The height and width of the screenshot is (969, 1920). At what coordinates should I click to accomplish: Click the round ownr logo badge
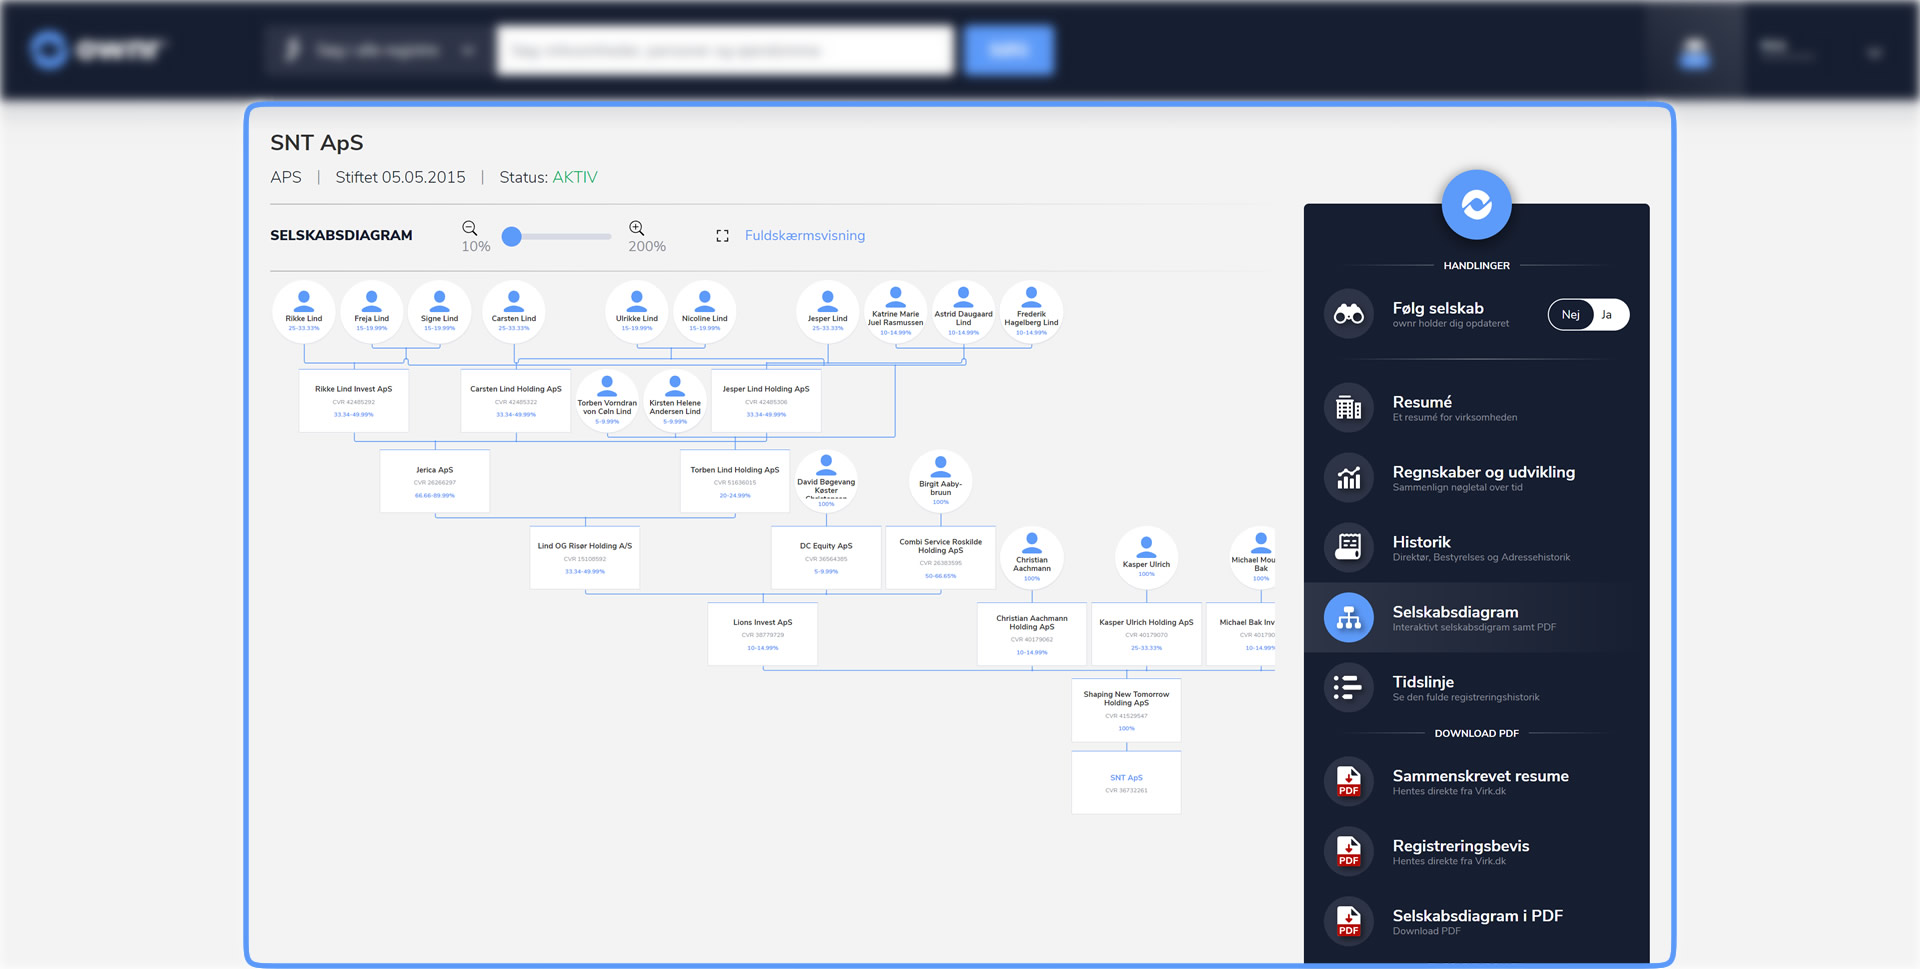(1476, 205)
